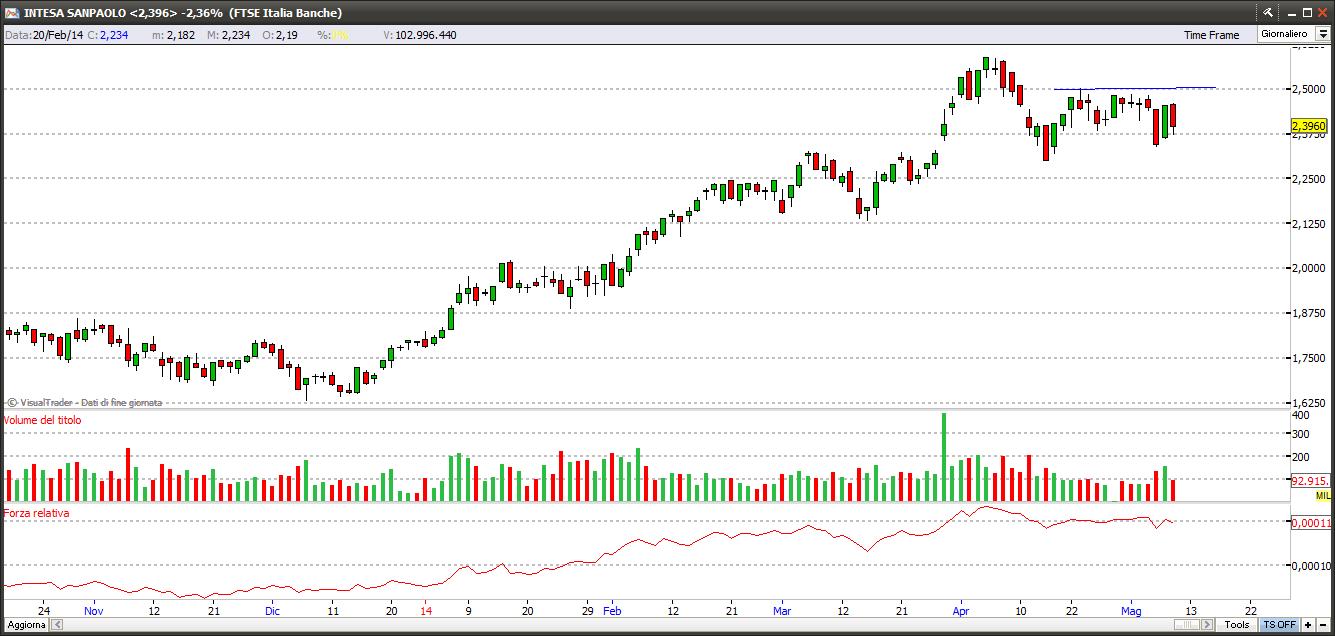Click the Mar month label on the axis

click(782, 609)
